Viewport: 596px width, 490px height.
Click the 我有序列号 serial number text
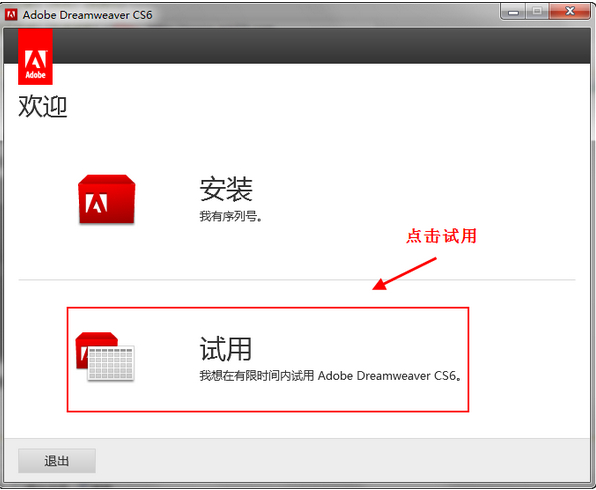230,217
